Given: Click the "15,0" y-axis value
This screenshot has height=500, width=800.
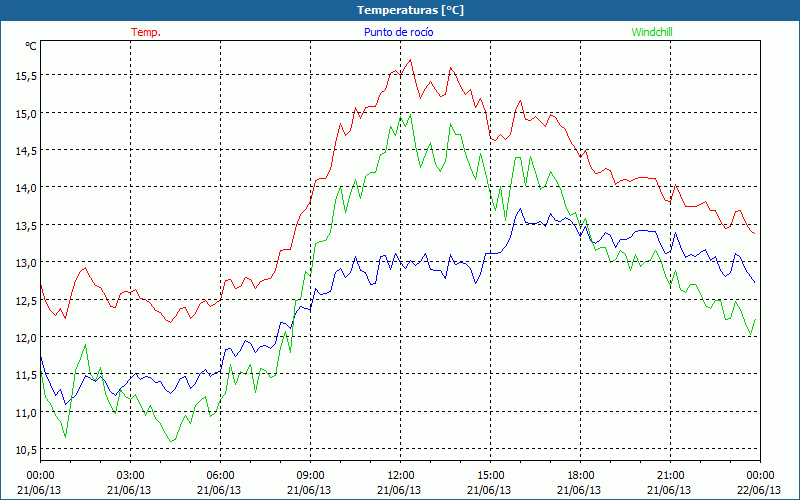Looking at the screenshot, I should (x=26, y=113).
